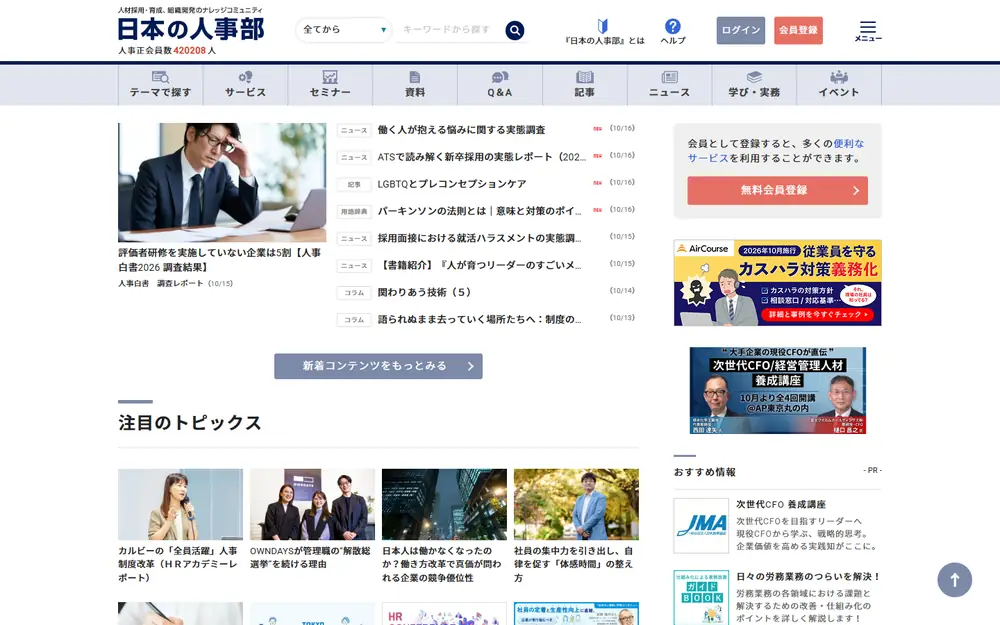Click the magnifier search icon button
The image size is (1000, 625).
(x=515, y=30)
